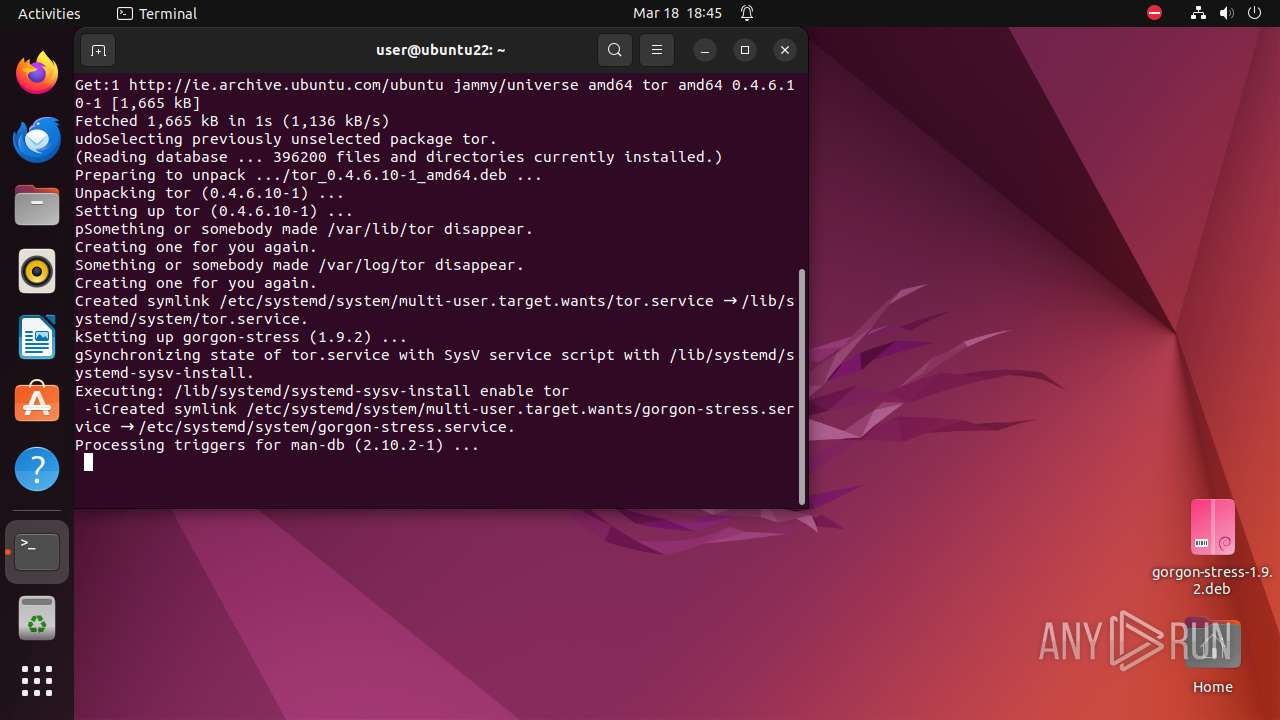Click the red do-not-disturb tray icon

pyautogui.click(x=1155, y=14)
